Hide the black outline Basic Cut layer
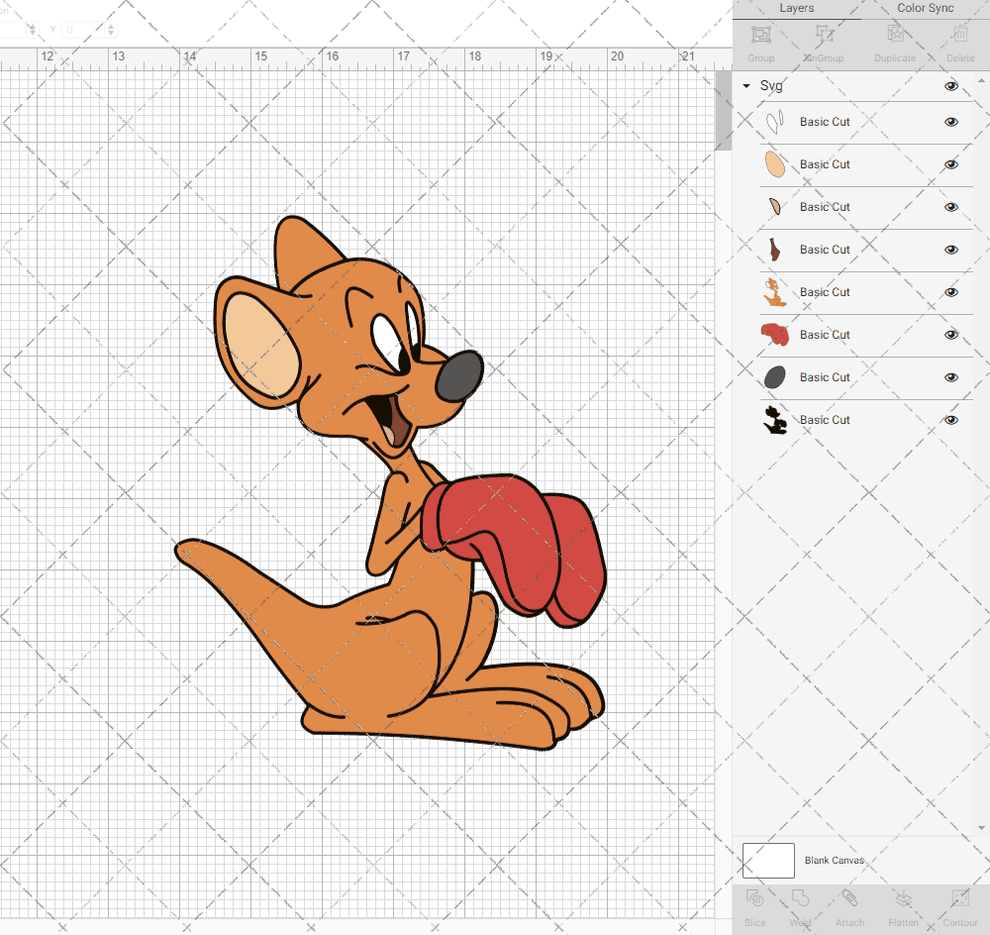The image size is (990, 935). click(951, 420)
